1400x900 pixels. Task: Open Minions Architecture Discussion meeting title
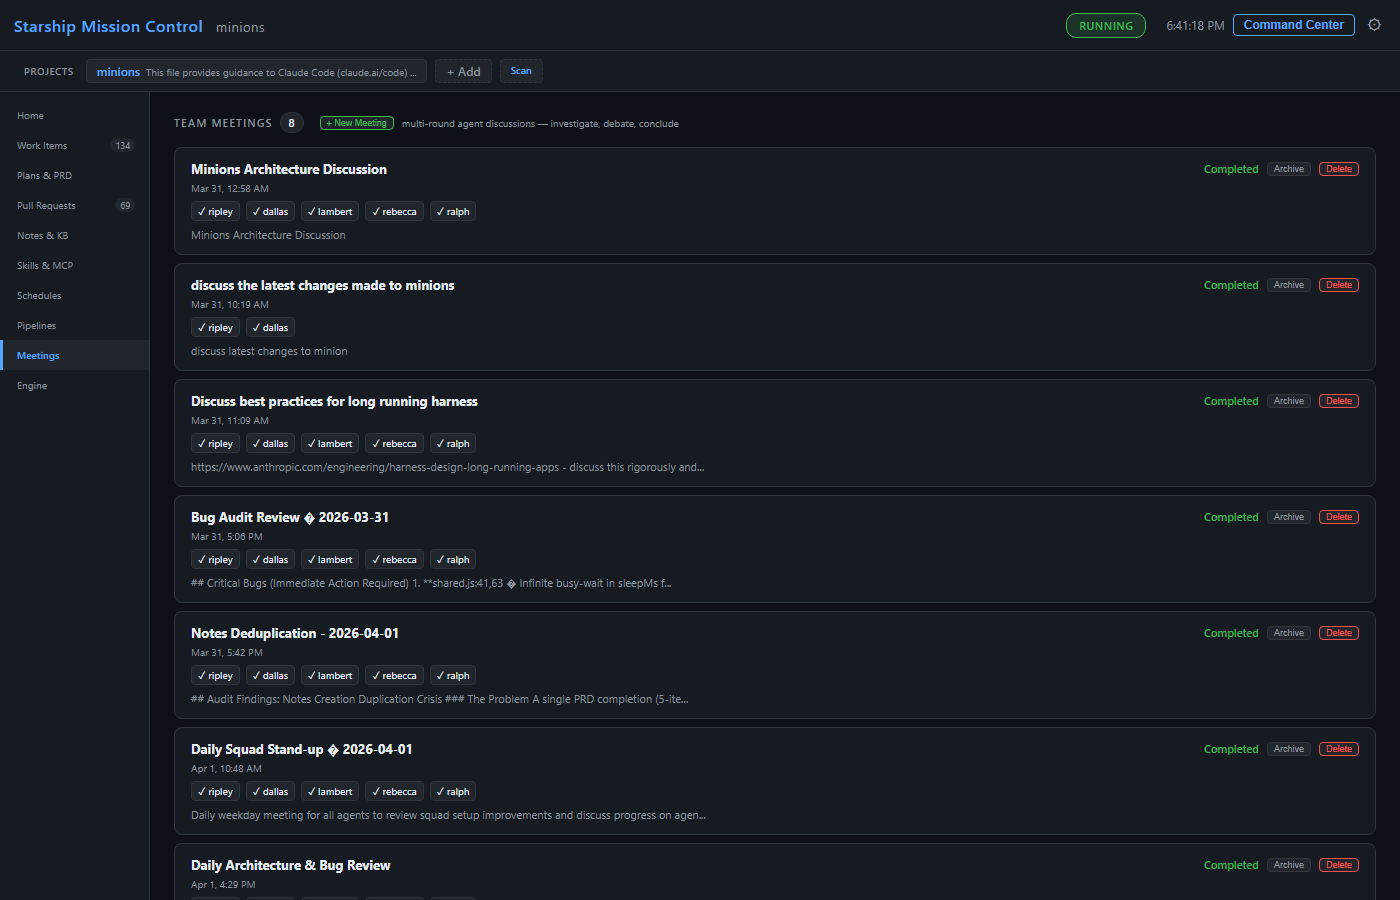click(289, 170)
